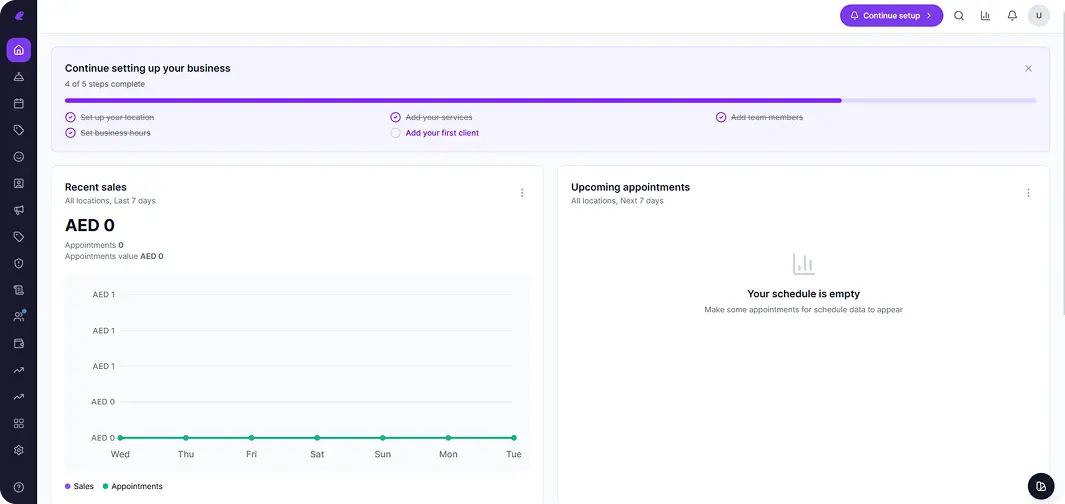Screen dimensions: 1065x504
Task: Open the team members icon with blue dot
Action: click(18, 317)
